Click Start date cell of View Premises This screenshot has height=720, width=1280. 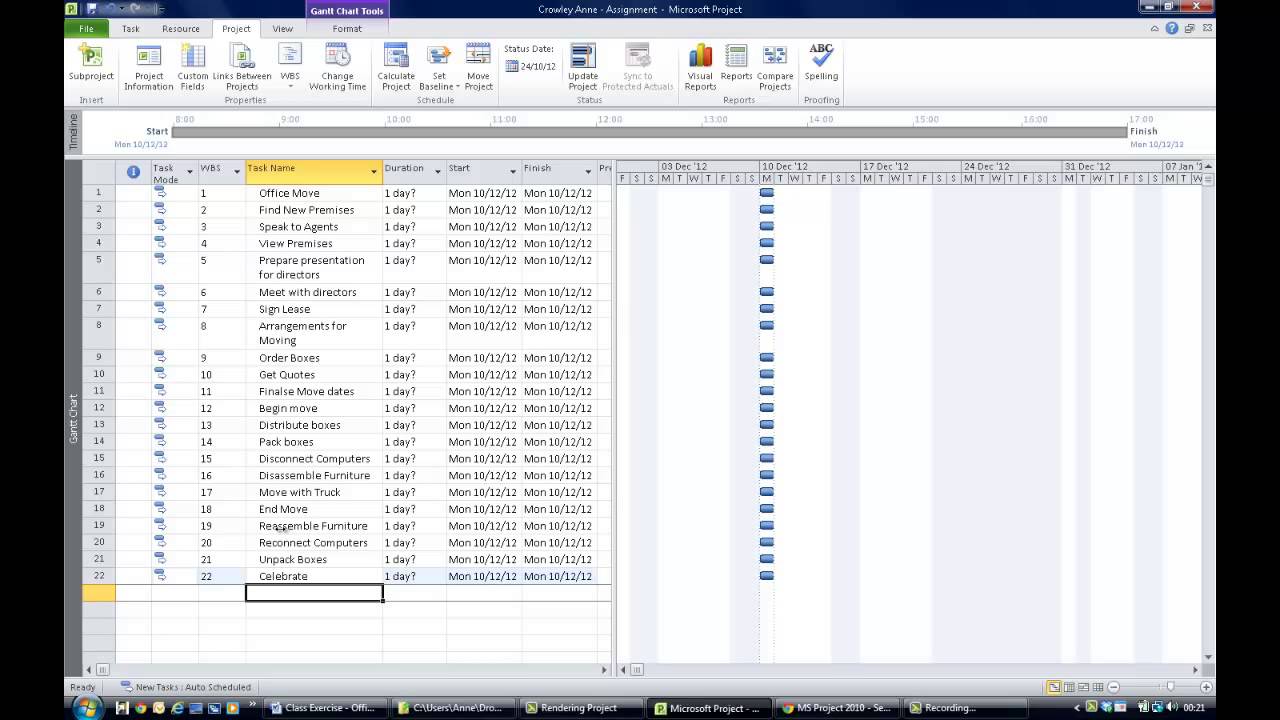[x=483, y=243]
